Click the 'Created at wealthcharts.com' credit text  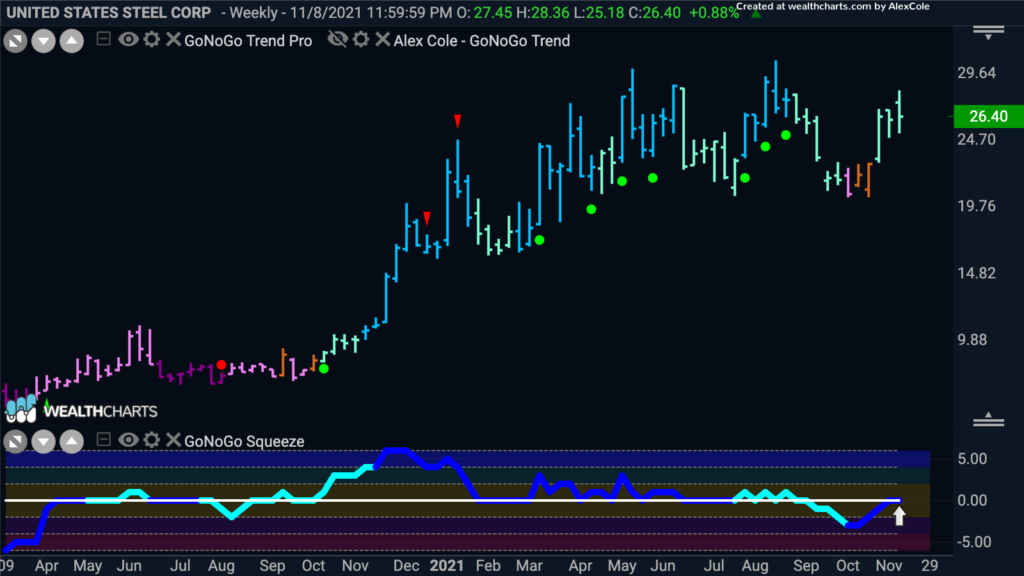point(833,7)
